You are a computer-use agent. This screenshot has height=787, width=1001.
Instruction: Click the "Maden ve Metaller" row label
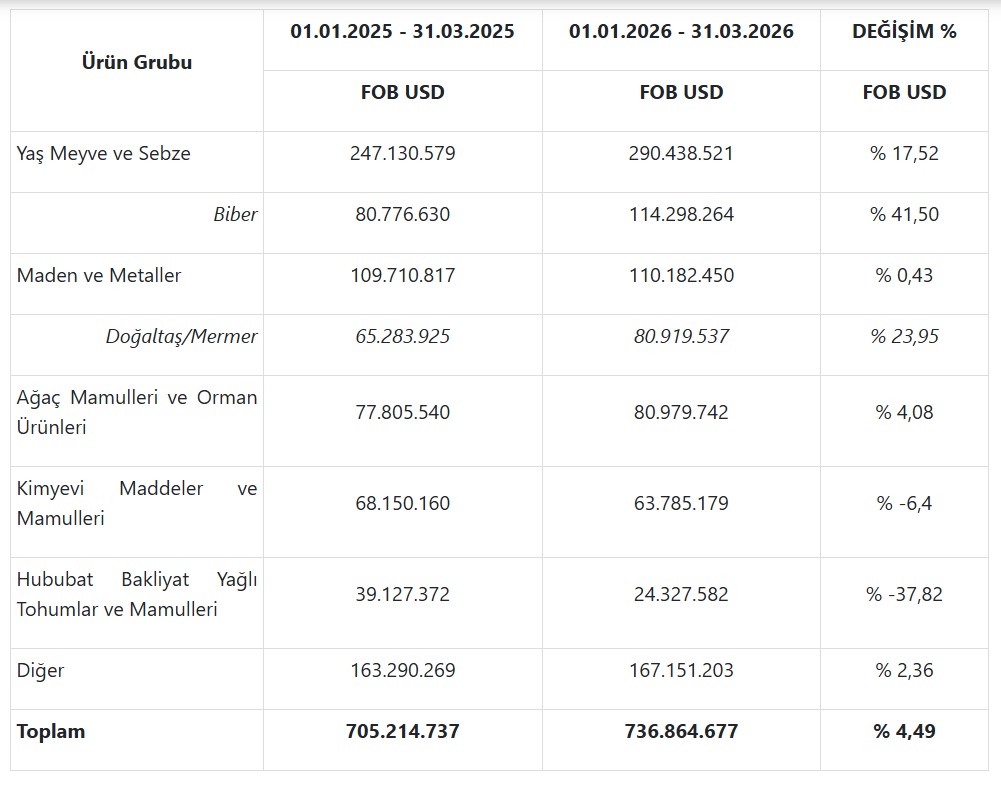click(x=99, y=276)
